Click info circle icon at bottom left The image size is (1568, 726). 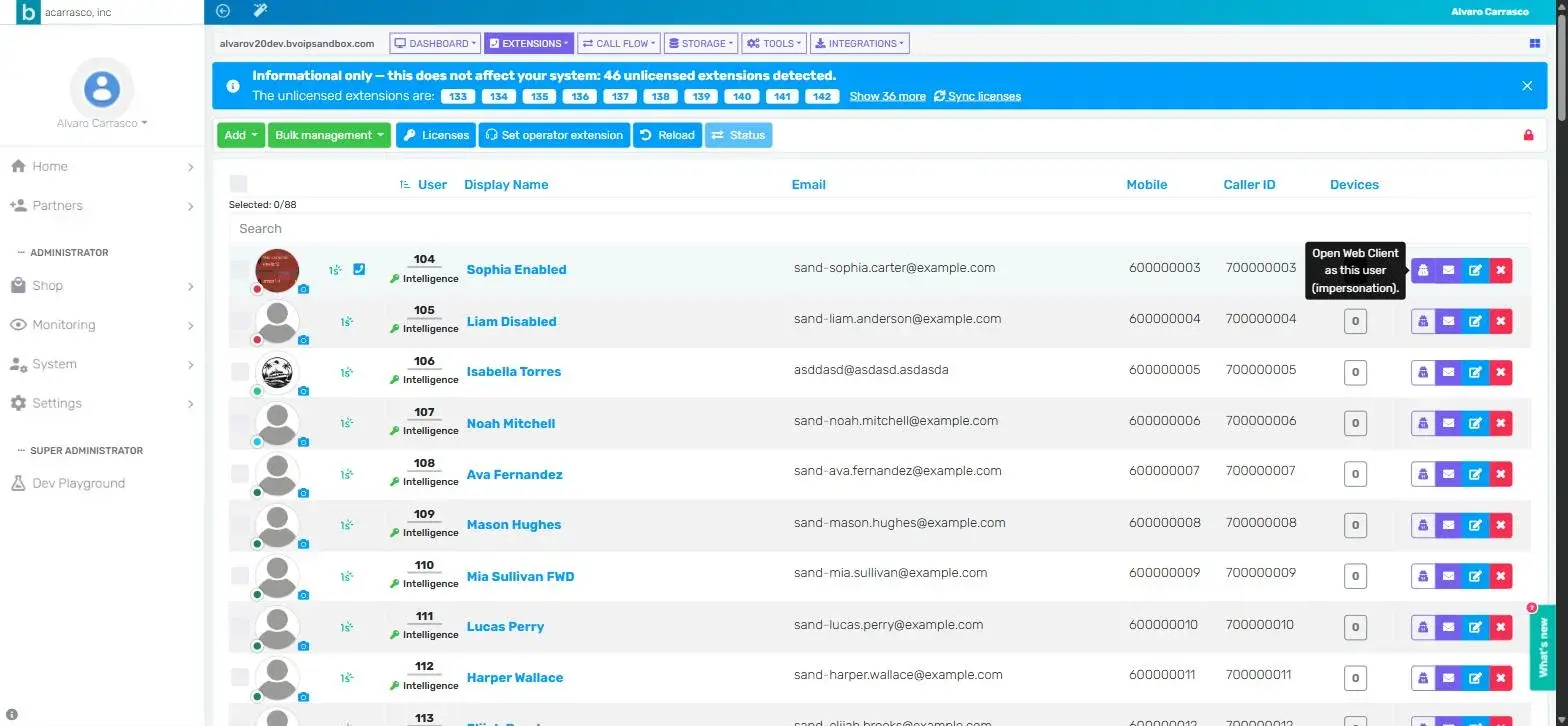tap(11, 714)
